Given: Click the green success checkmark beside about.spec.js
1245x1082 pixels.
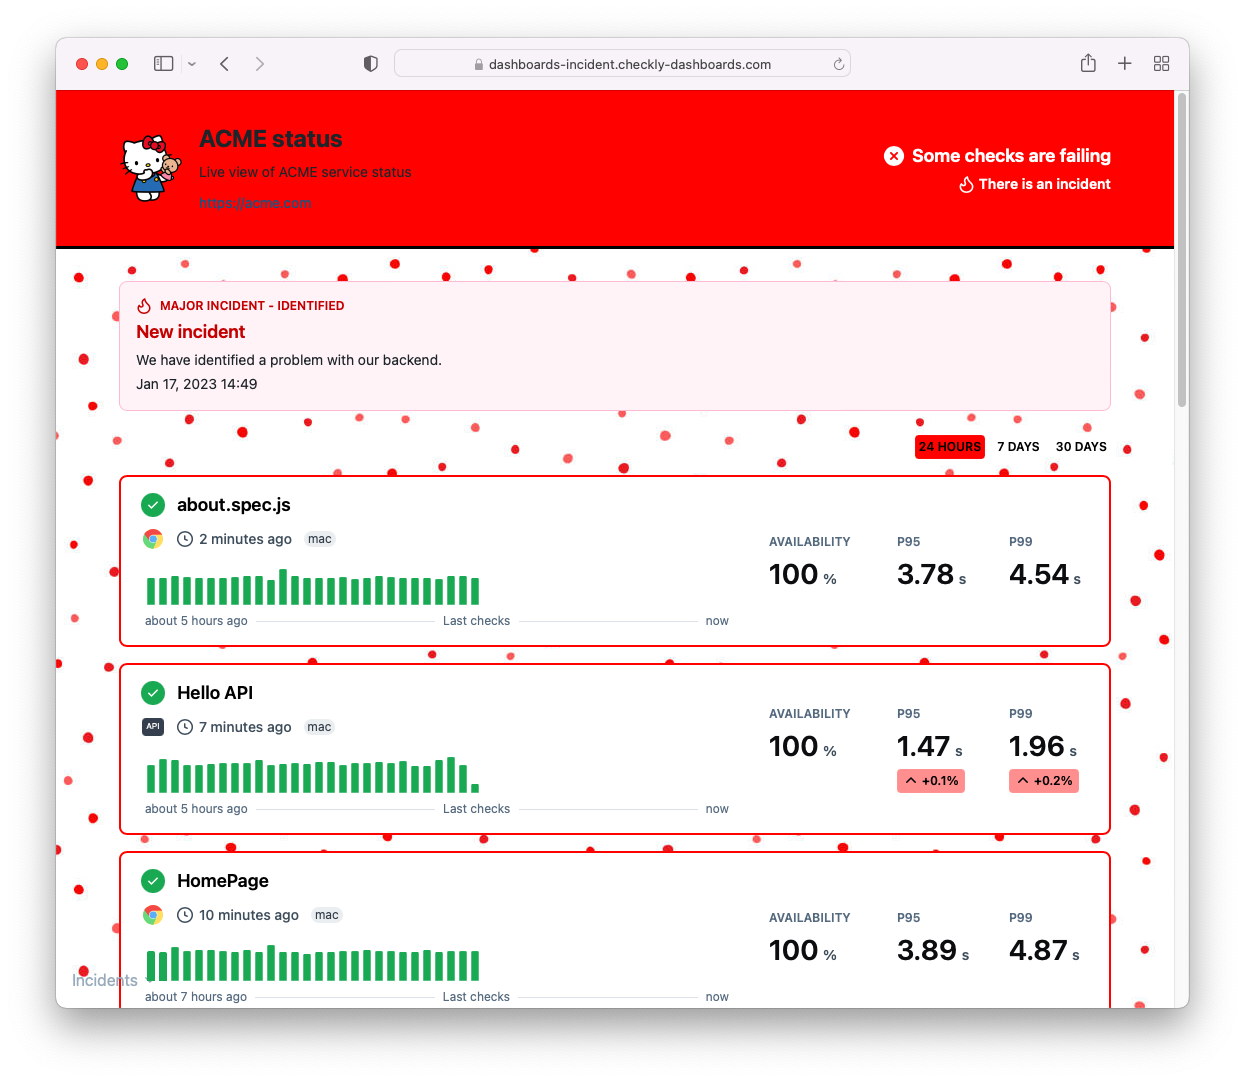Looking at the screenshot, I should 153,505.
